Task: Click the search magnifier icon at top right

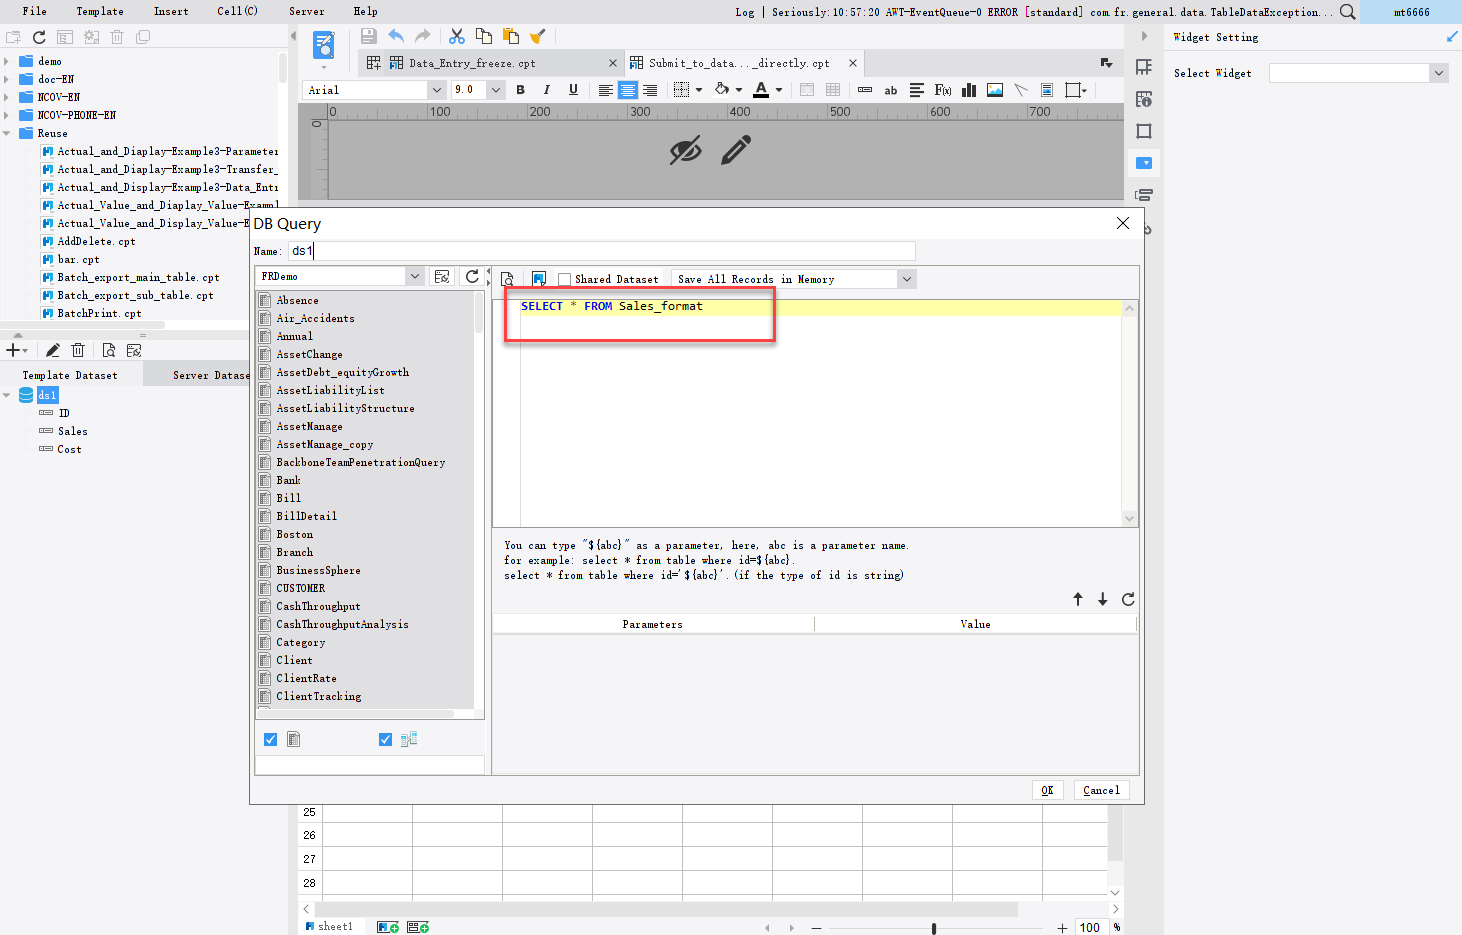Action: point(1348,12)
